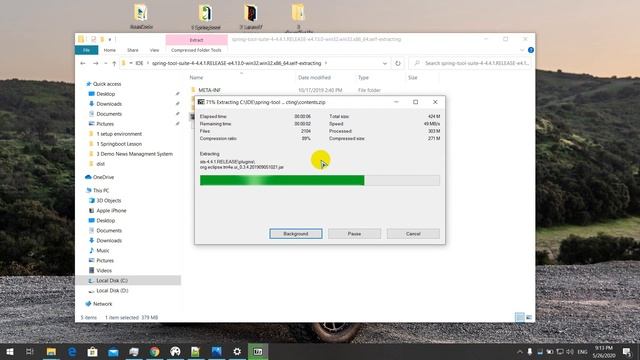The height and width of the screenshot is (360, 640).
Task: Open Quick Access Toolbar customize dropdown
Action: point(109,40)
